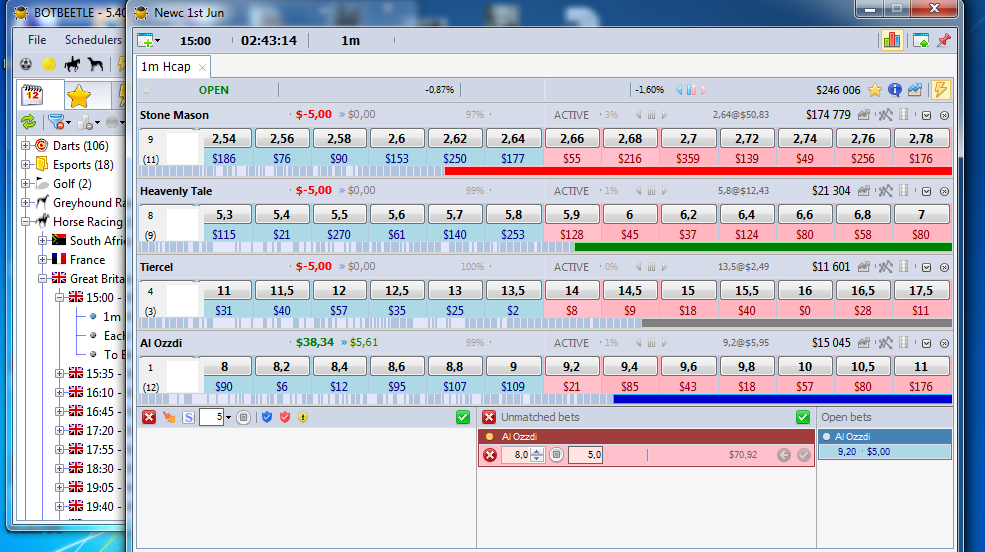Open market info blue icon
This screenshot has width=985, height=552.
[895, 90]
